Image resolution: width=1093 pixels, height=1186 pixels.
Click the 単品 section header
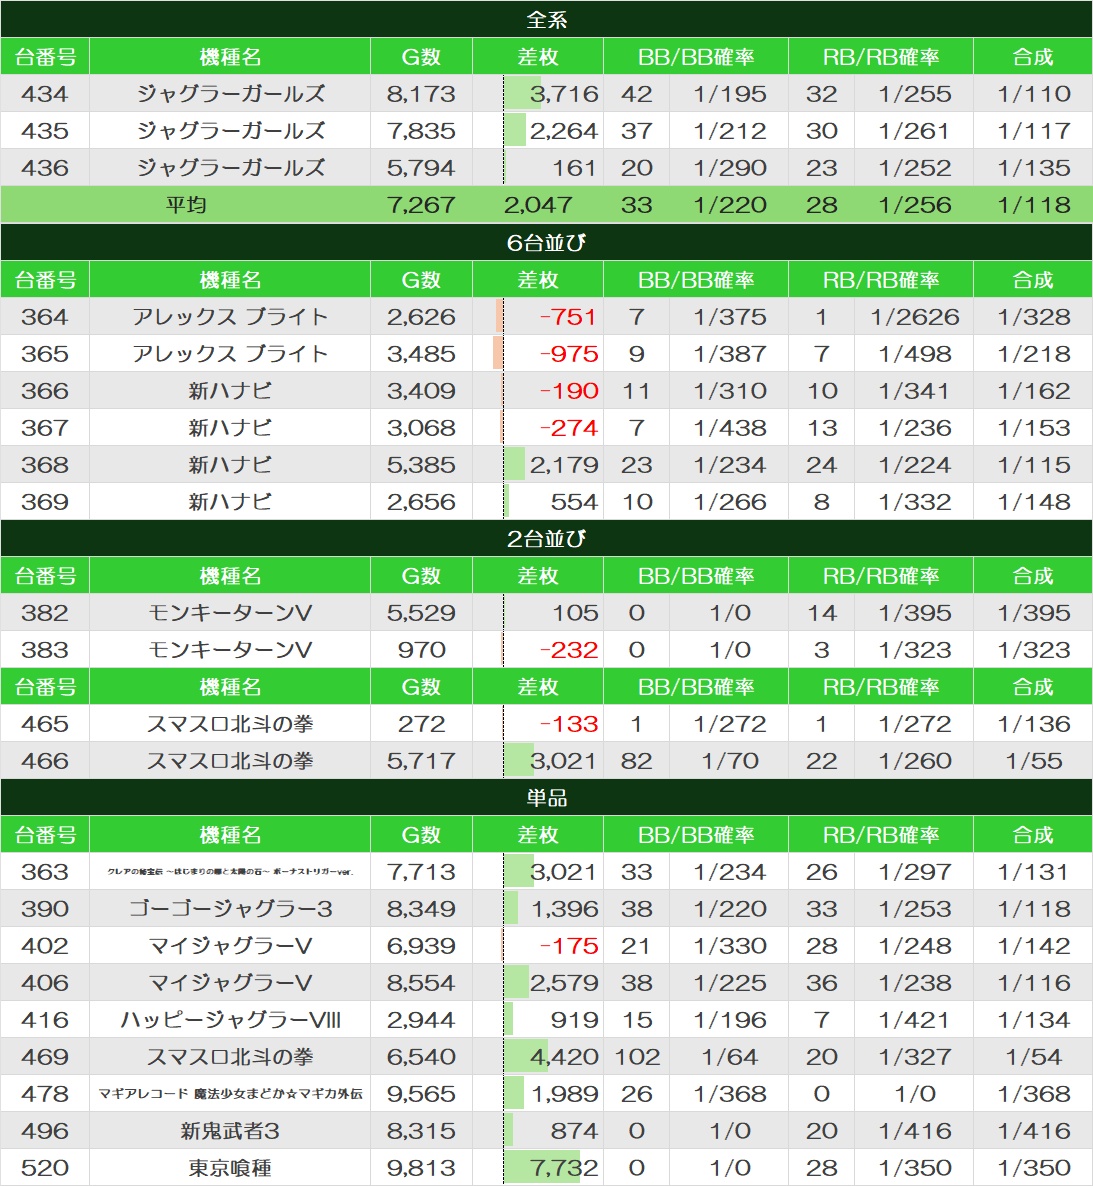click(x=546, y=797)
